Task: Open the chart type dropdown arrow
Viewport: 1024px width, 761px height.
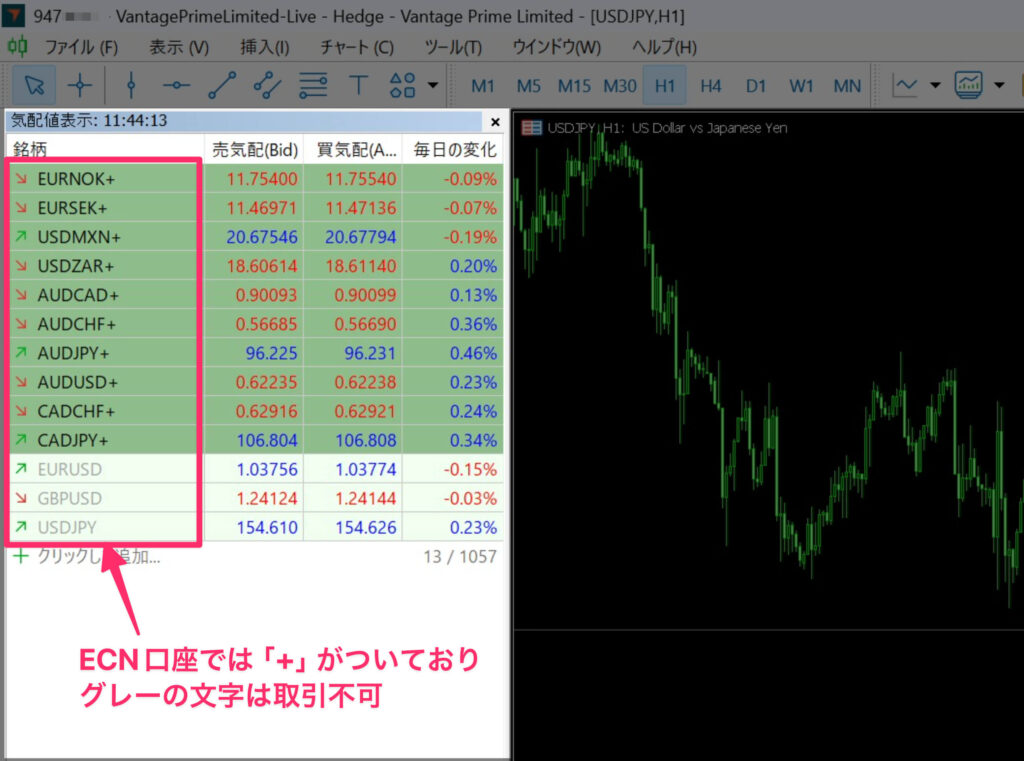Action: pos(935,85)
